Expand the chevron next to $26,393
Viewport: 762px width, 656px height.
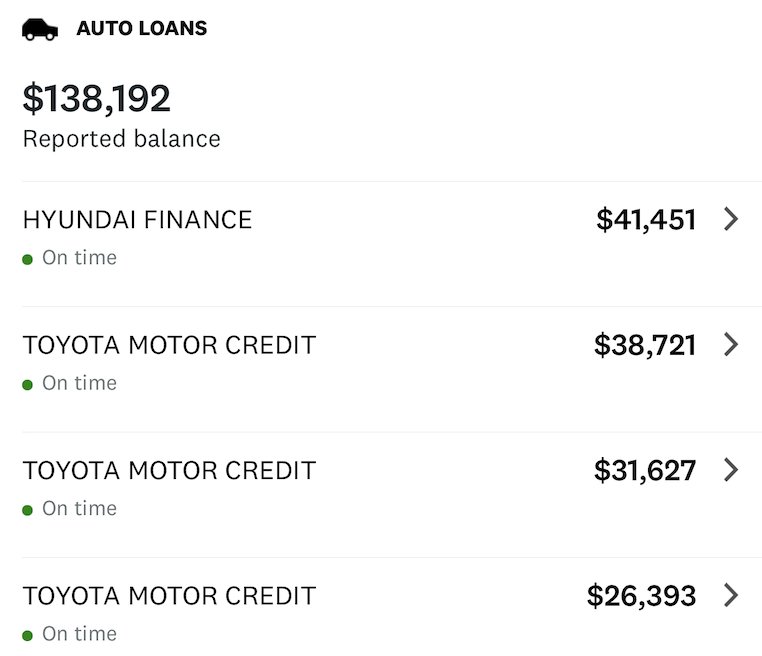pos(731,595)
